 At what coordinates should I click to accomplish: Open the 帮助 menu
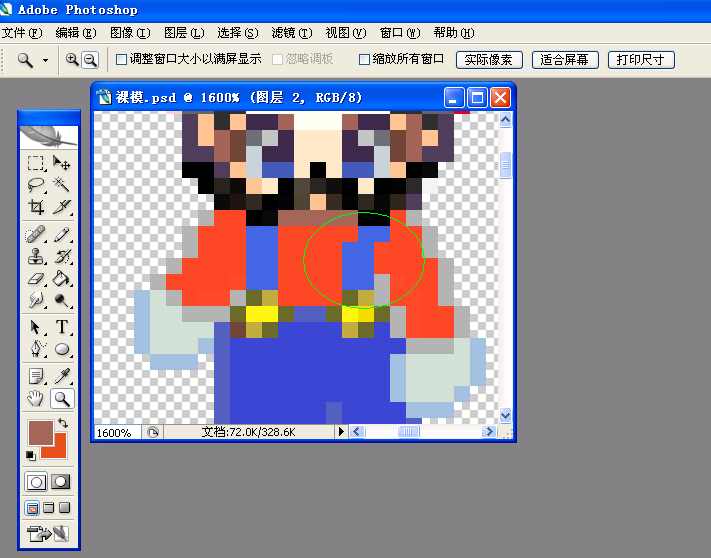click(x=454, y=33)
